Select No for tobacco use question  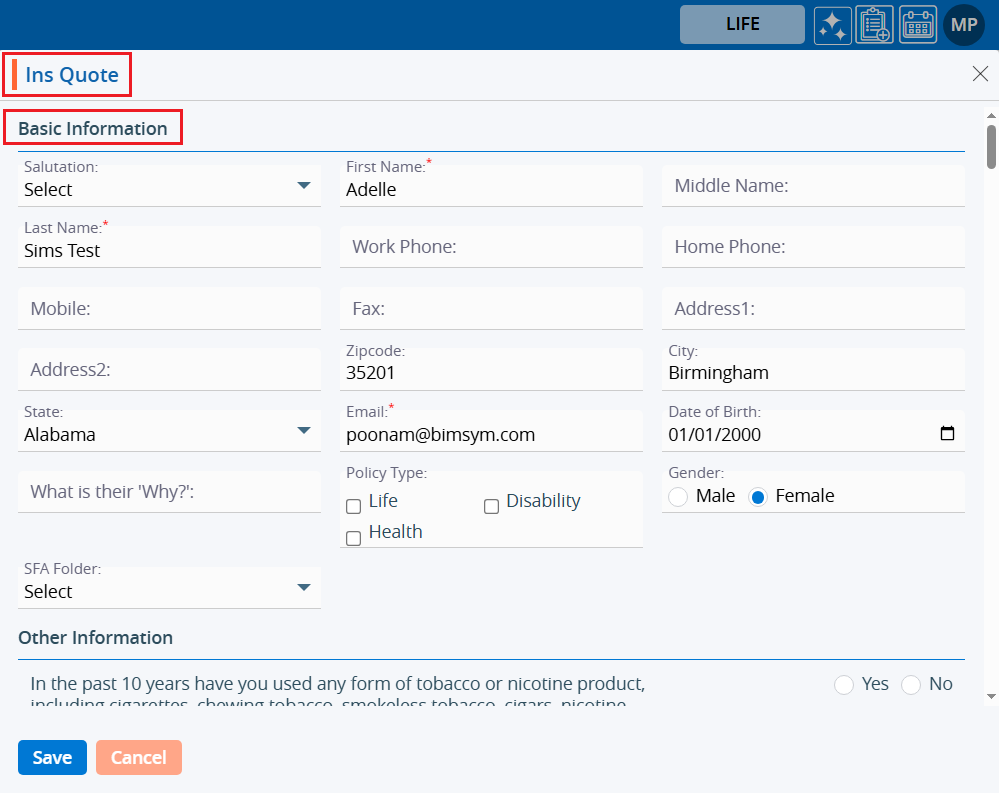[911, 684]
